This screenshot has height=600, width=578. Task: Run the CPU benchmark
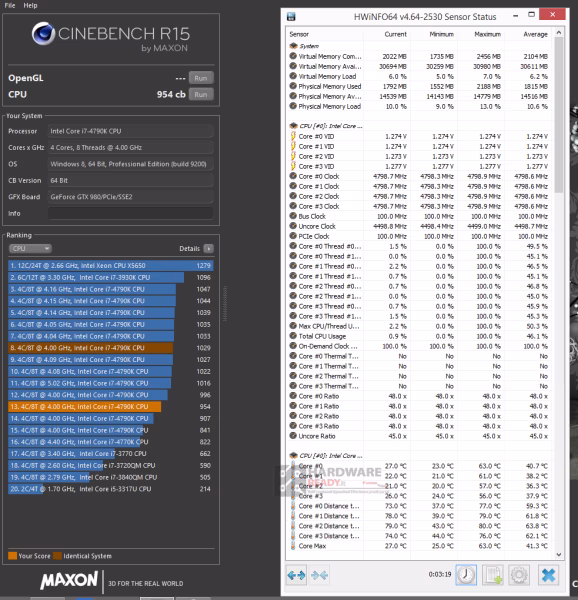point(201,95)
